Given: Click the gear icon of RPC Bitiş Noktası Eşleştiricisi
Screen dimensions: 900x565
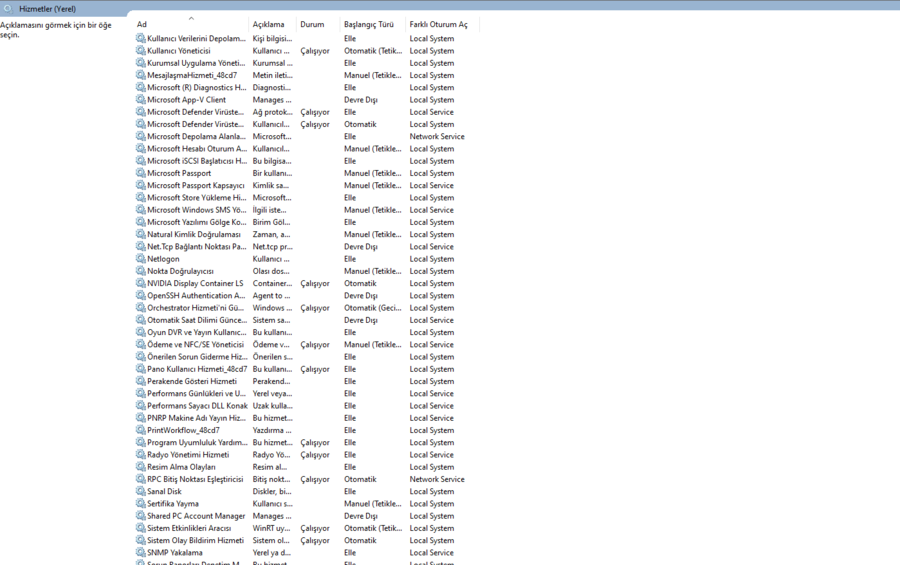Looking at the screenshot, I should click(x=141, y=479).
